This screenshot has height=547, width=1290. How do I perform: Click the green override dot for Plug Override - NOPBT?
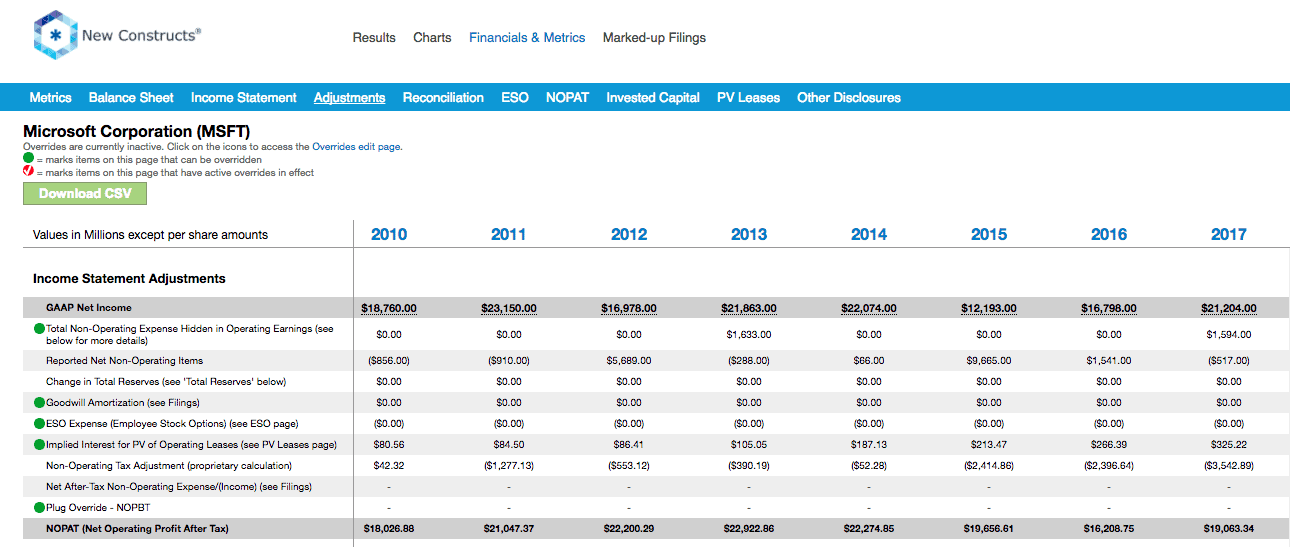click(x=40, y=507)
